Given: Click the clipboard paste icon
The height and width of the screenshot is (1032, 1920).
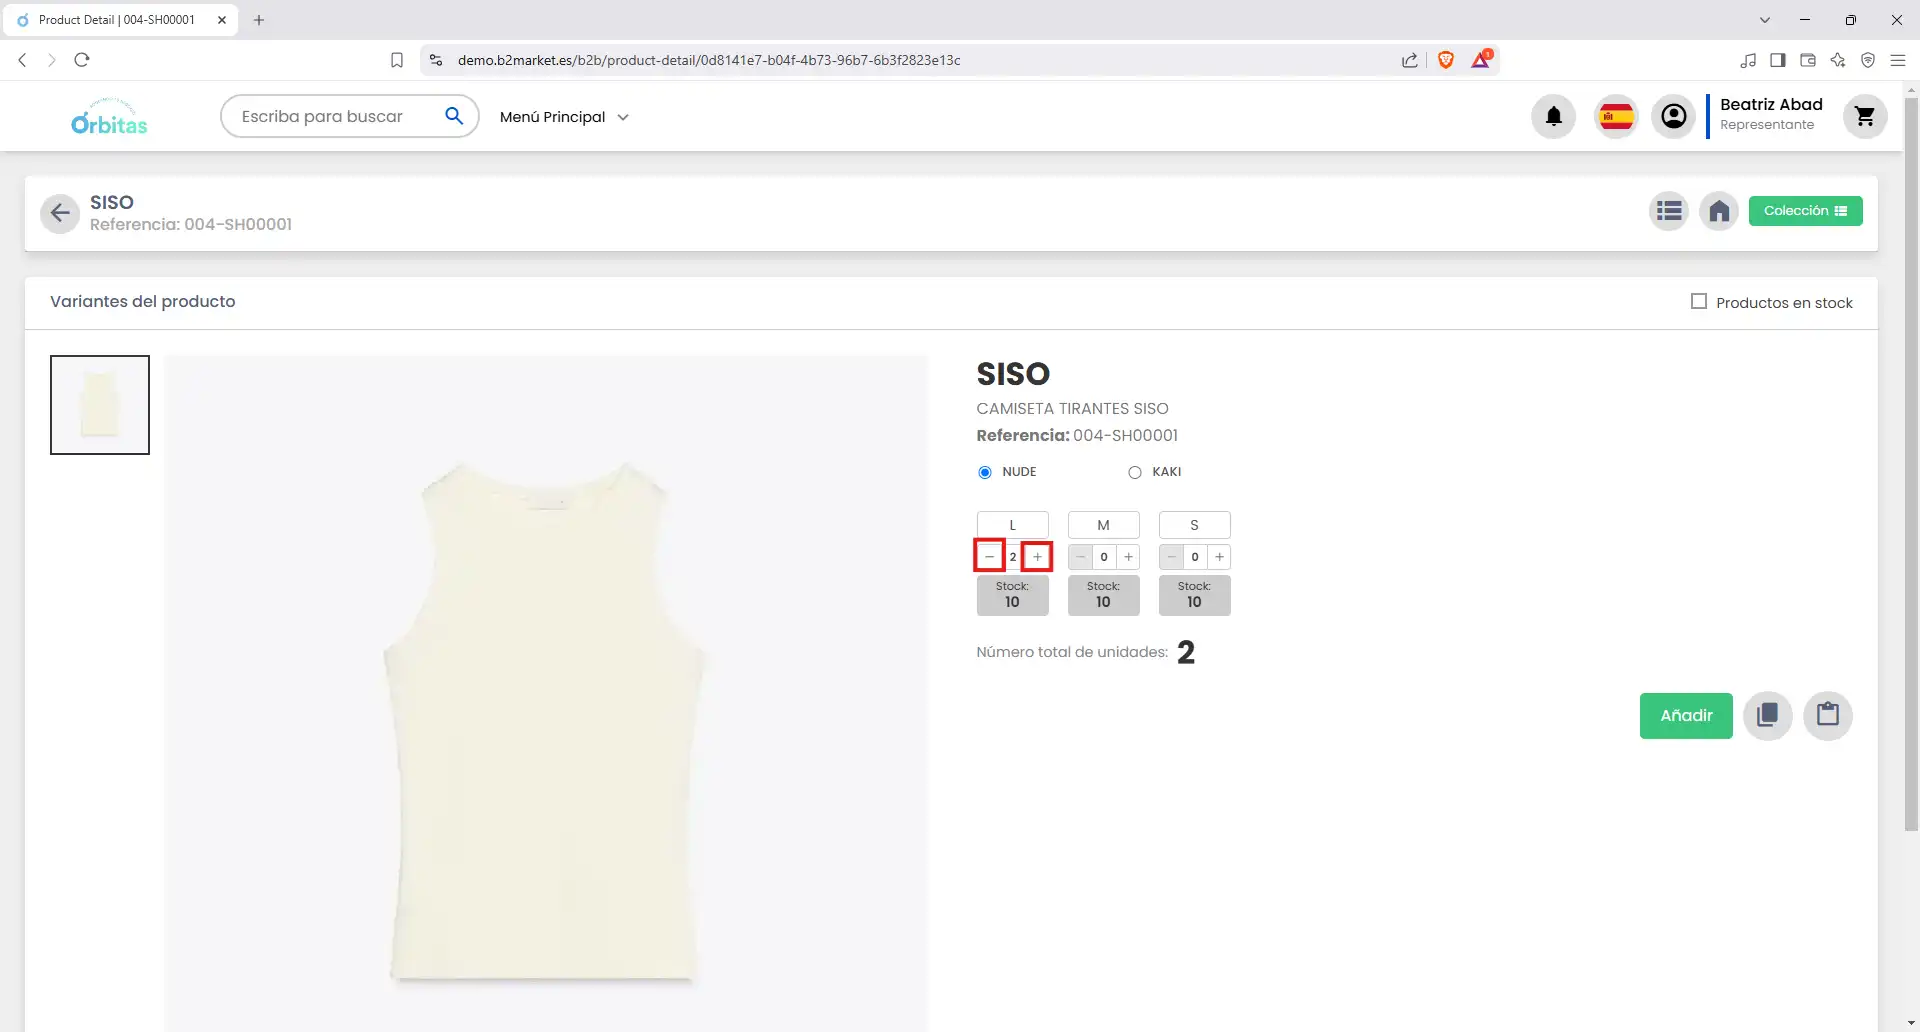Looking at the screenshot, I should 1827,715.
